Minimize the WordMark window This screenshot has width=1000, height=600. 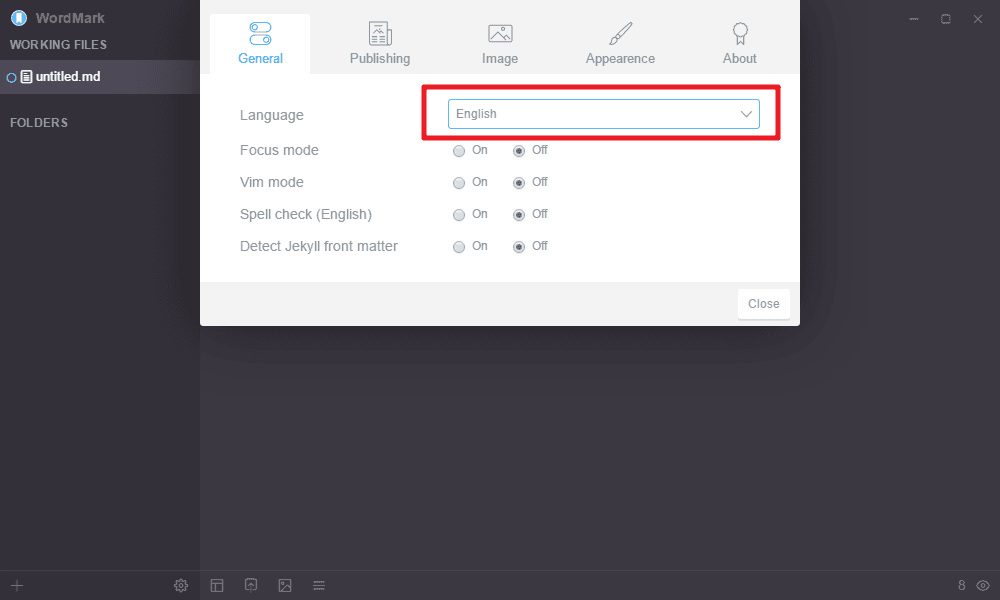pyautogui.click(x=914, y=19)
